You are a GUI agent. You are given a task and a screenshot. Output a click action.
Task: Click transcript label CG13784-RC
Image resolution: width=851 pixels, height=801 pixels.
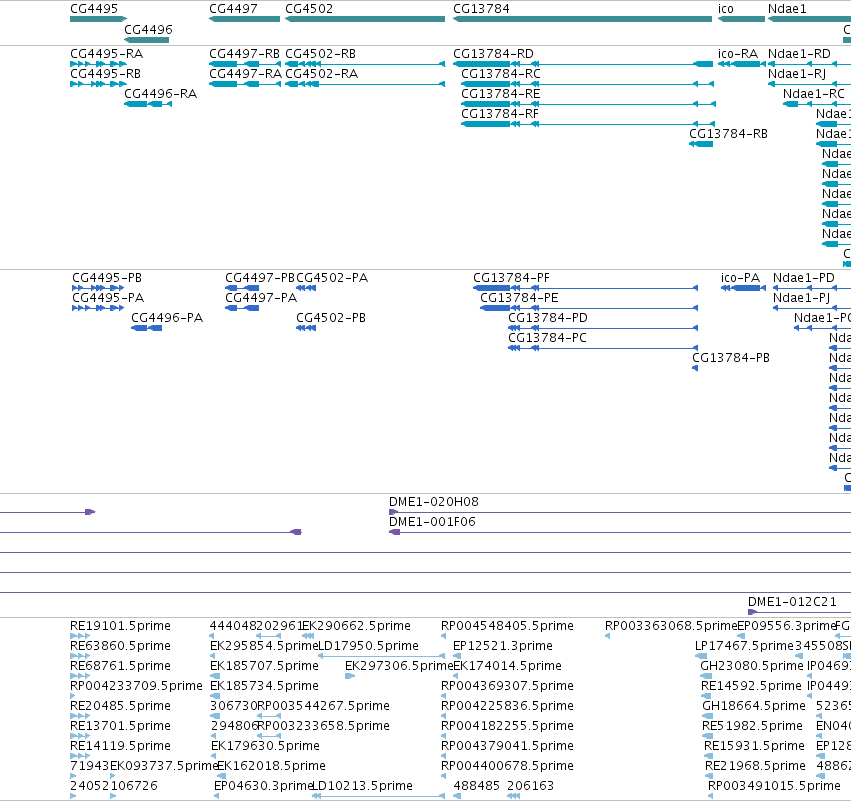[x=501, y=73]
